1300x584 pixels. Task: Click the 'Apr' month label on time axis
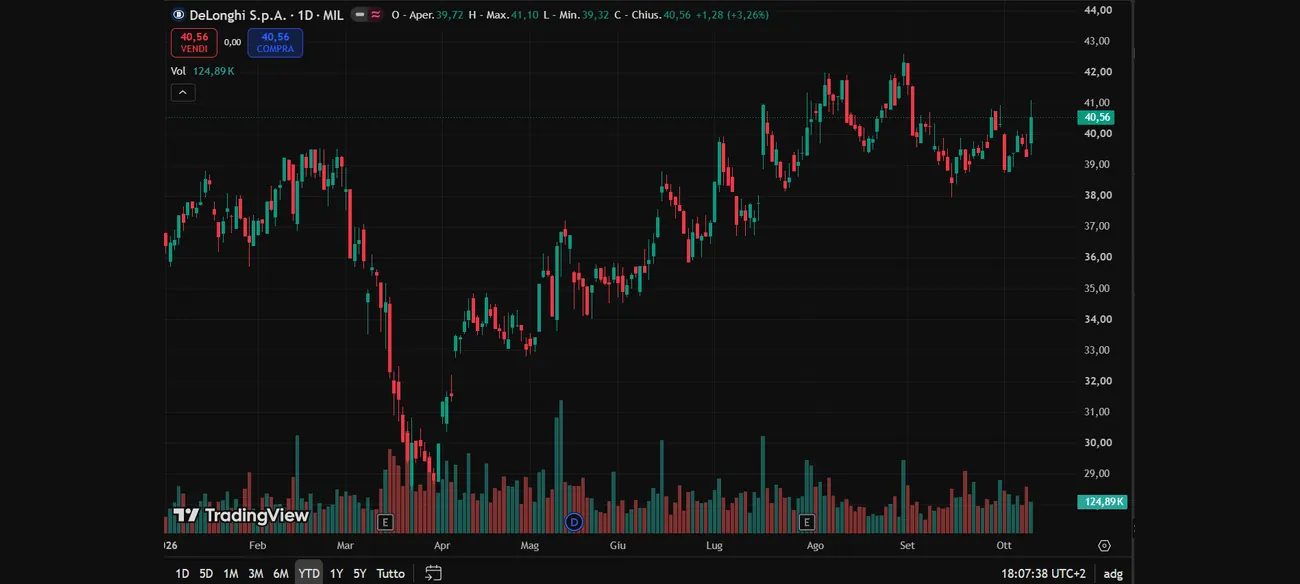(442, 545)
